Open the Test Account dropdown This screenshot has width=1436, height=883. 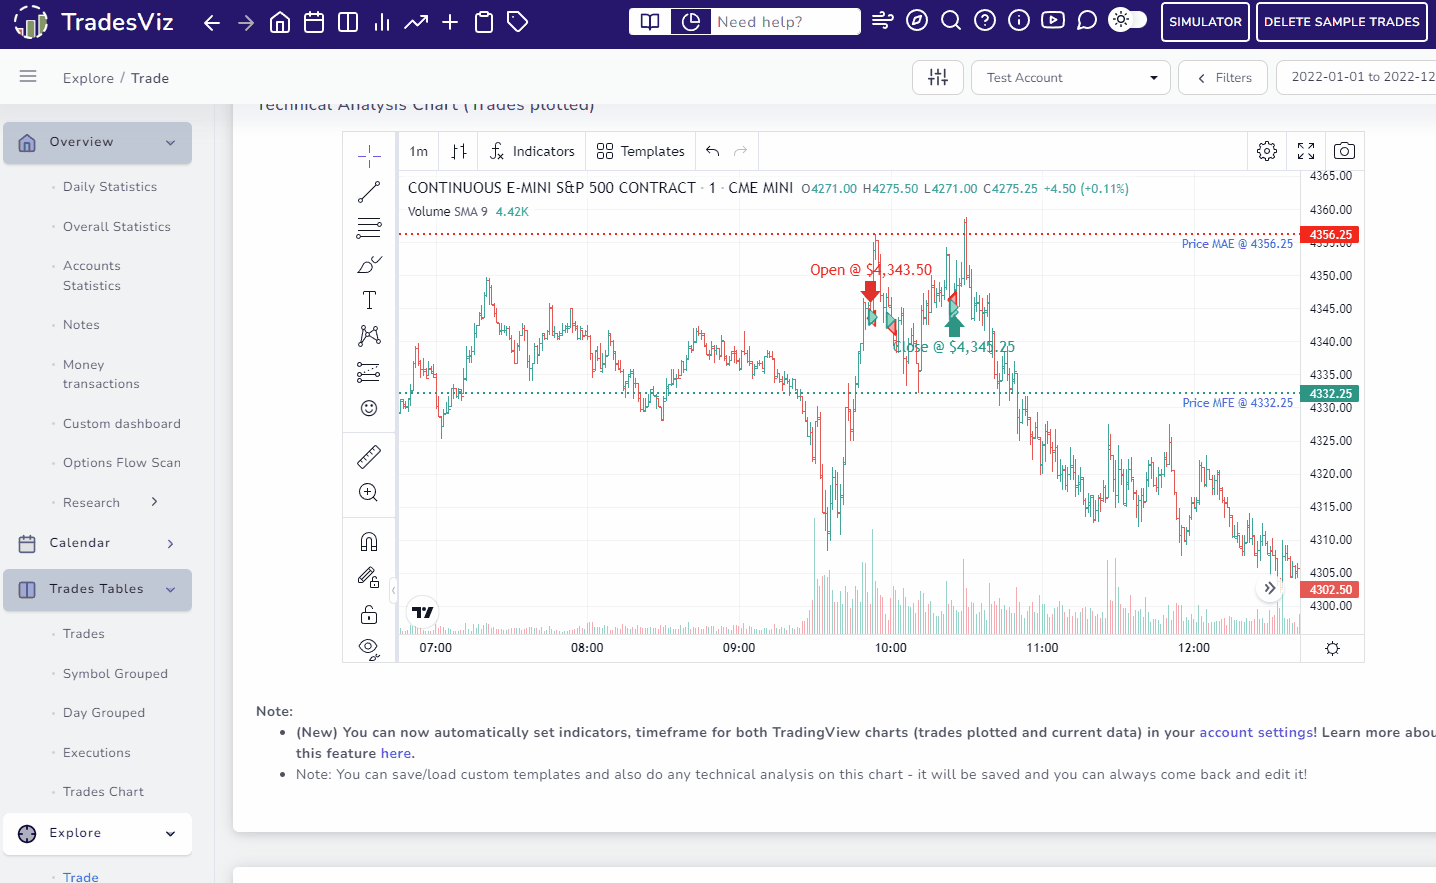(1071, 77)
